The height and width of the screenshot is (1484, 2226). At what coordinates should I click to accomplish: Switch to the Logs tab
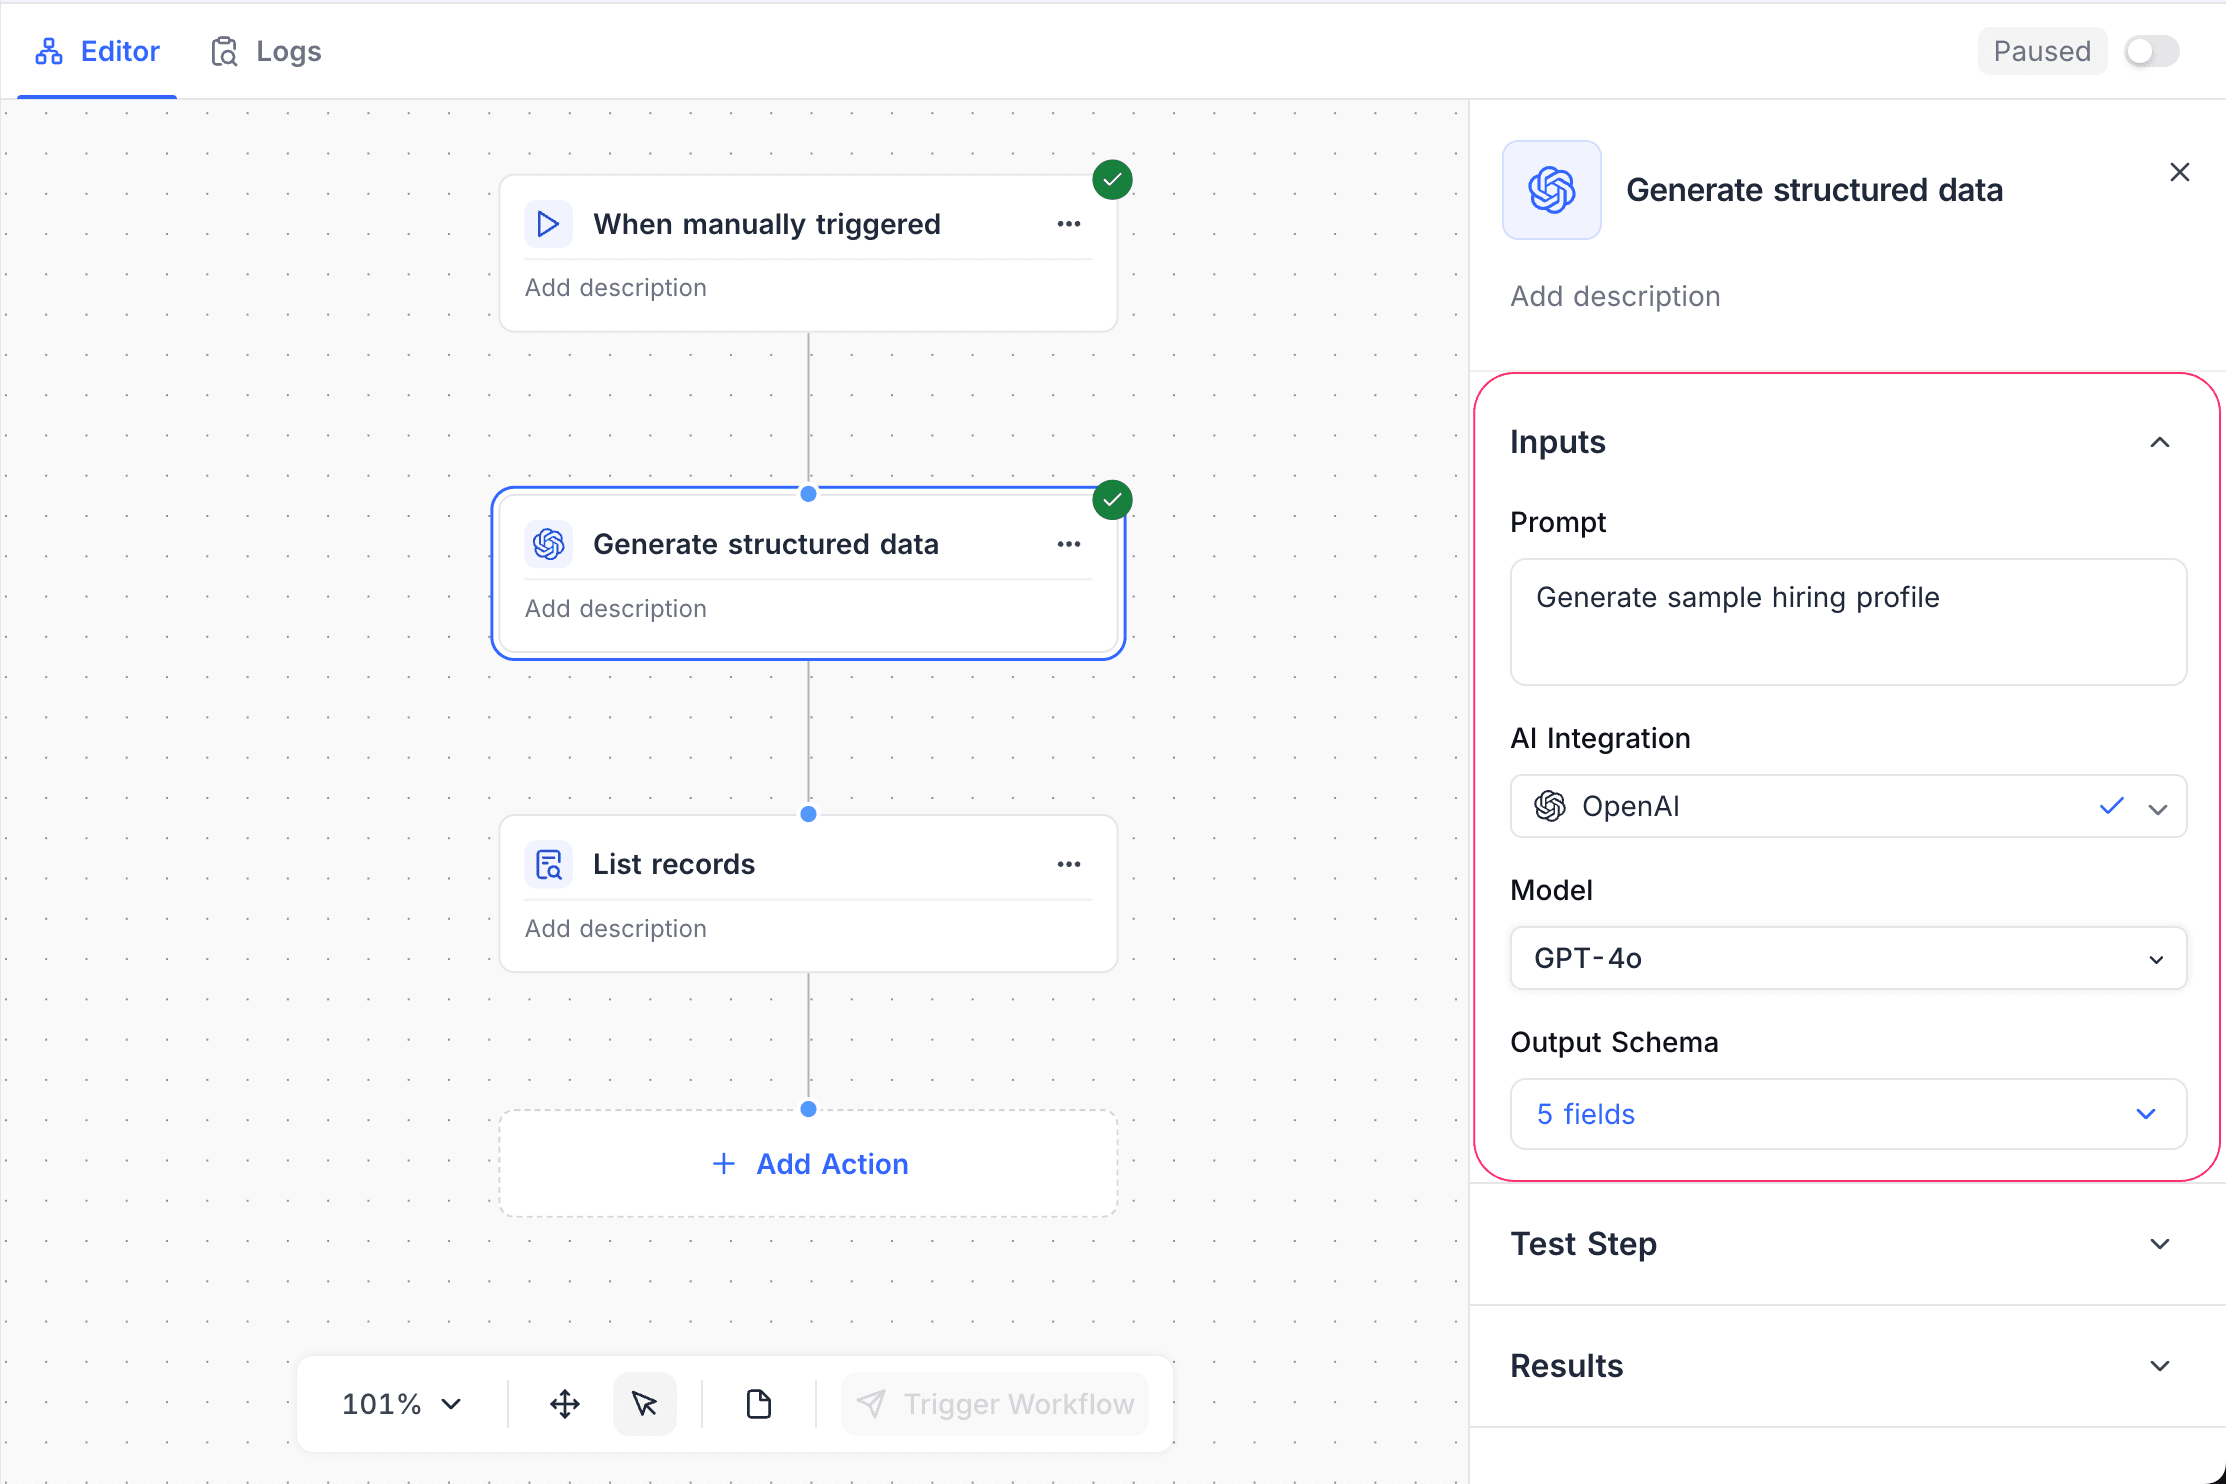coord(266,50)
